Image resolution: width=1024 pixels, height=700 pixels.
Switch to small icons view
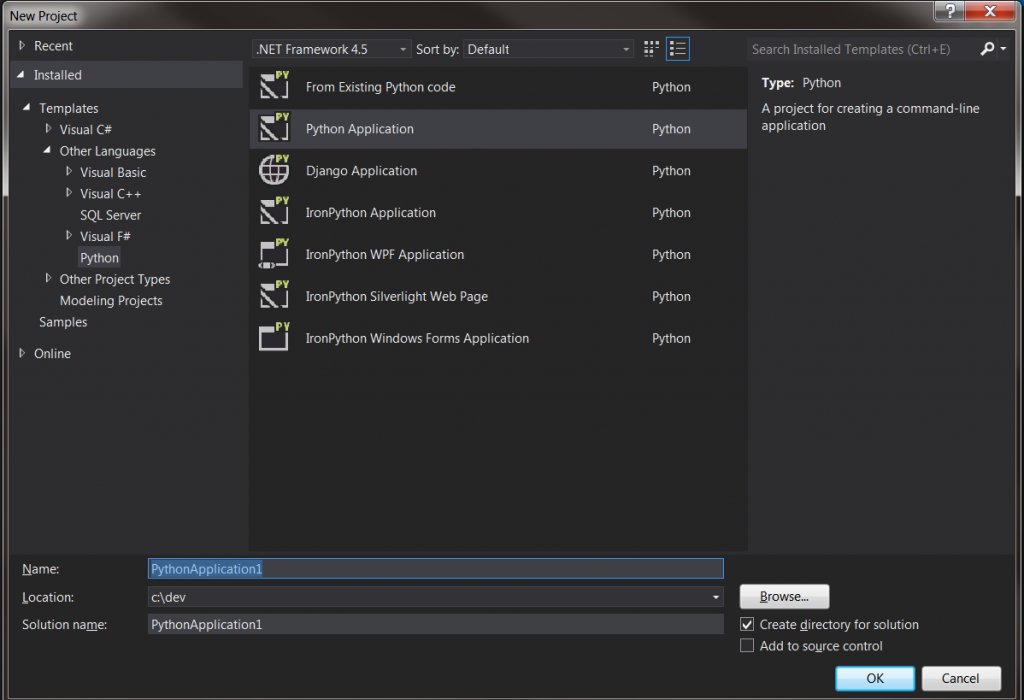(651, 49)
